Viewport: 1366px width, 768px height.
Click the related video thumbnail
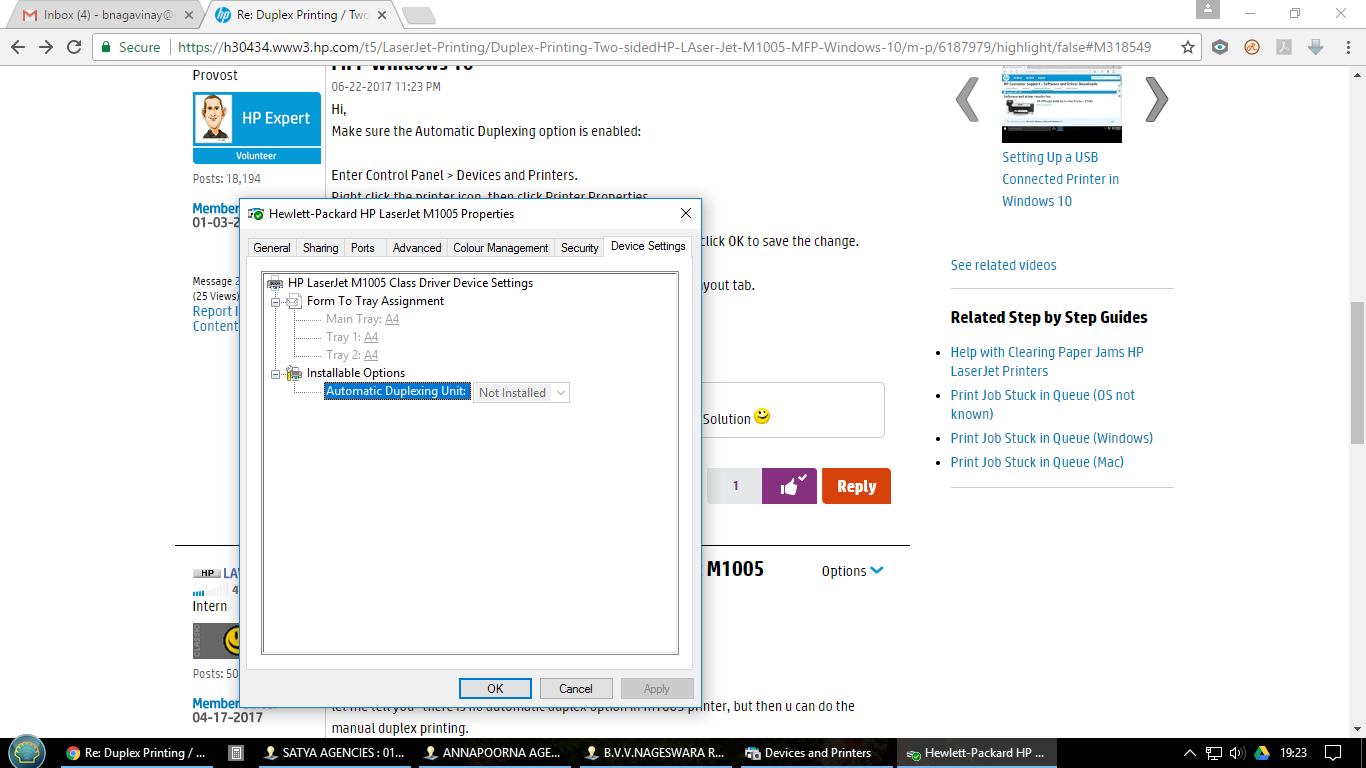click(1062, 104)
